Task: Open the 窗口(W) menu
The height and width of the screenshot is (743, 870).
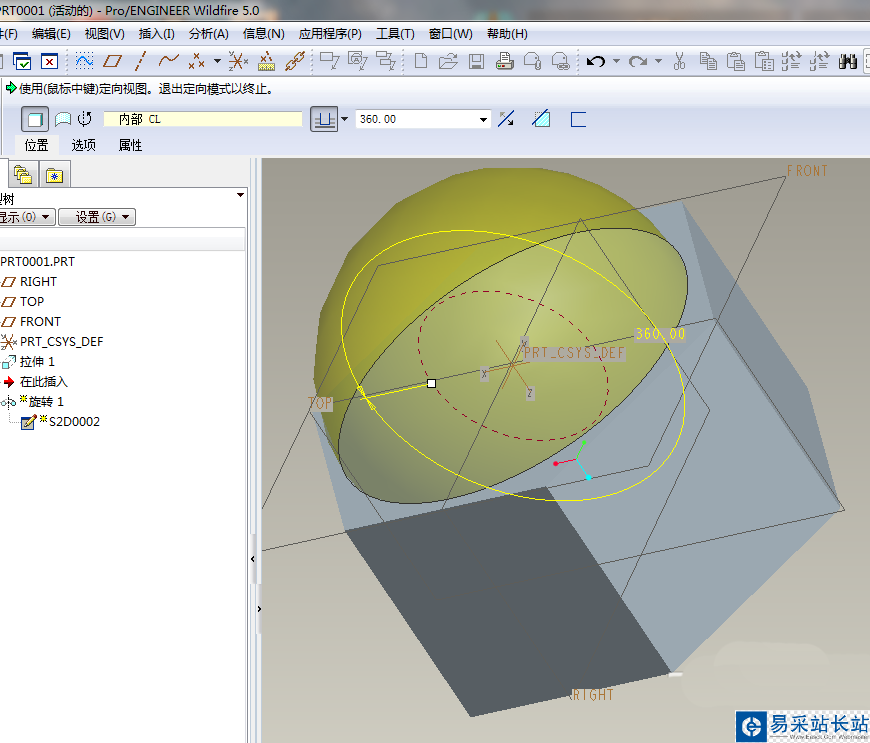Action: [x=451, y=34]
